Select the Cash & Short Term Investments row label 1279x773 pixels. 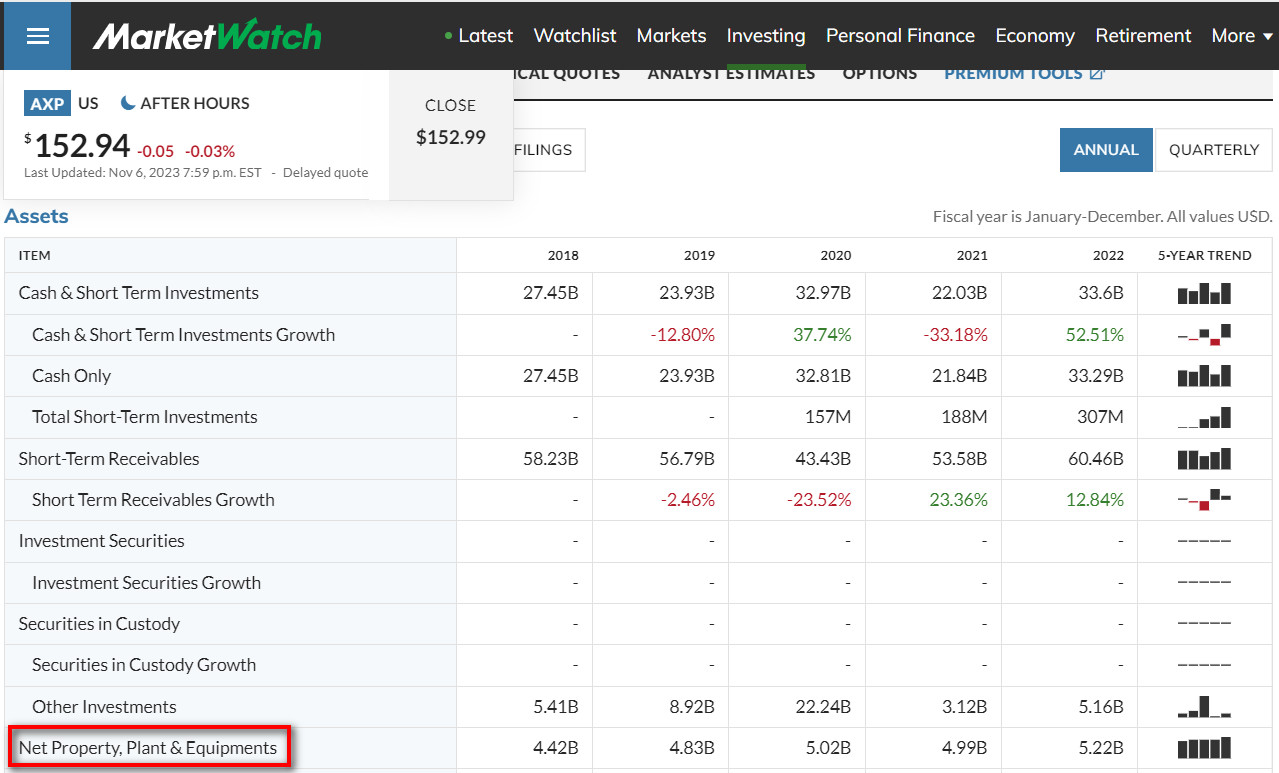click(139, 293)
